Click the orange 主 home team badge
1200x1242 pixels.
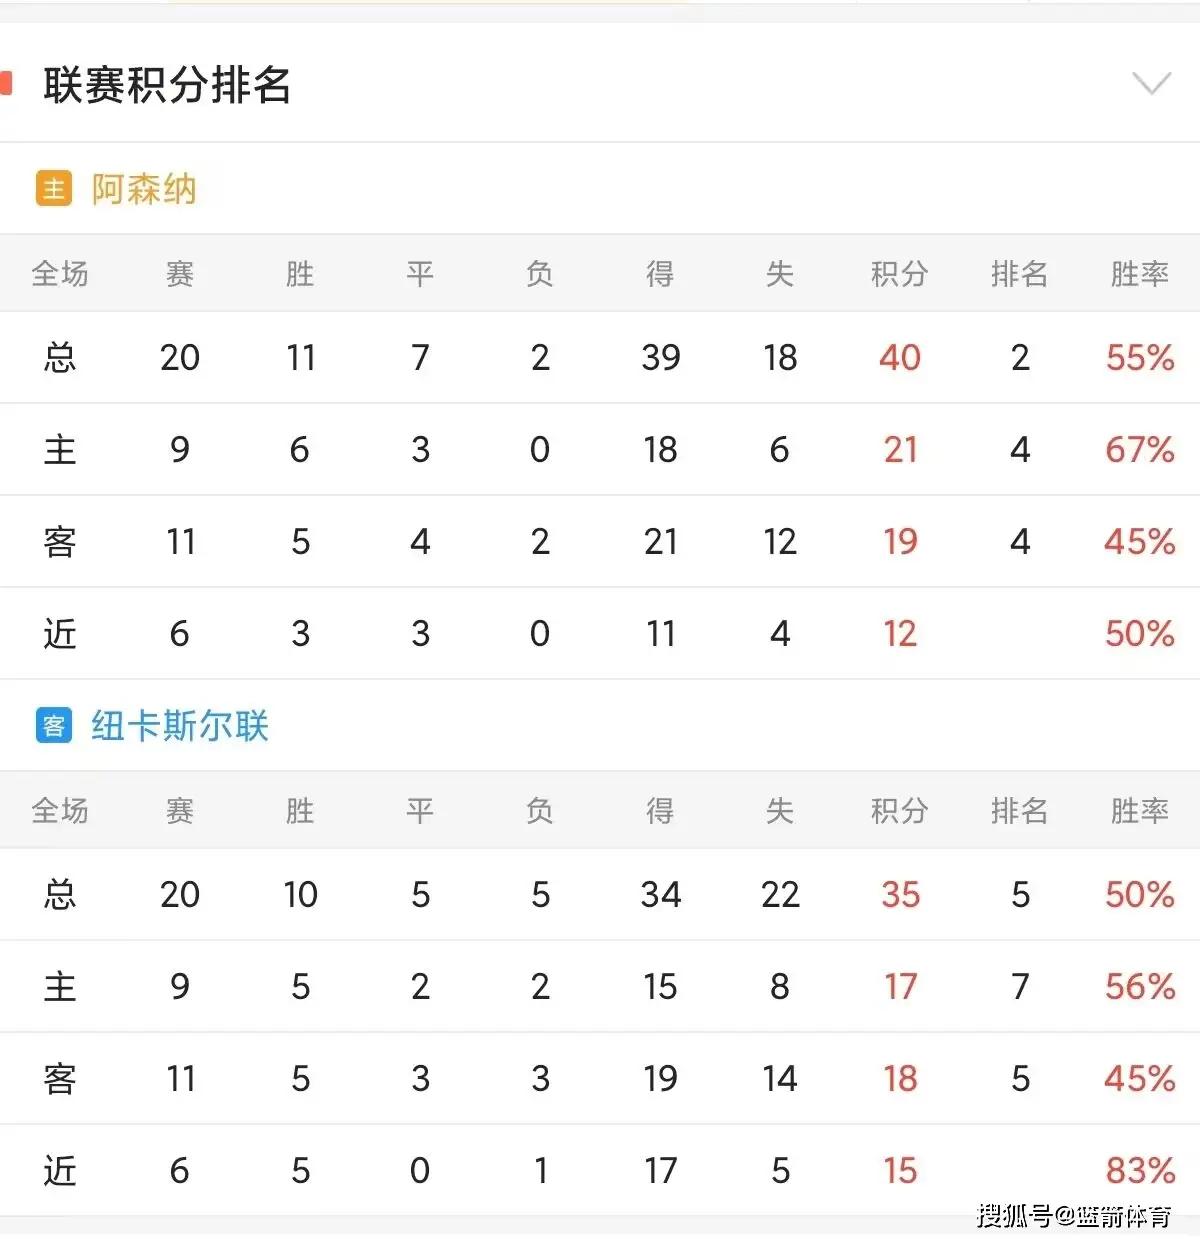pos(54,188)
